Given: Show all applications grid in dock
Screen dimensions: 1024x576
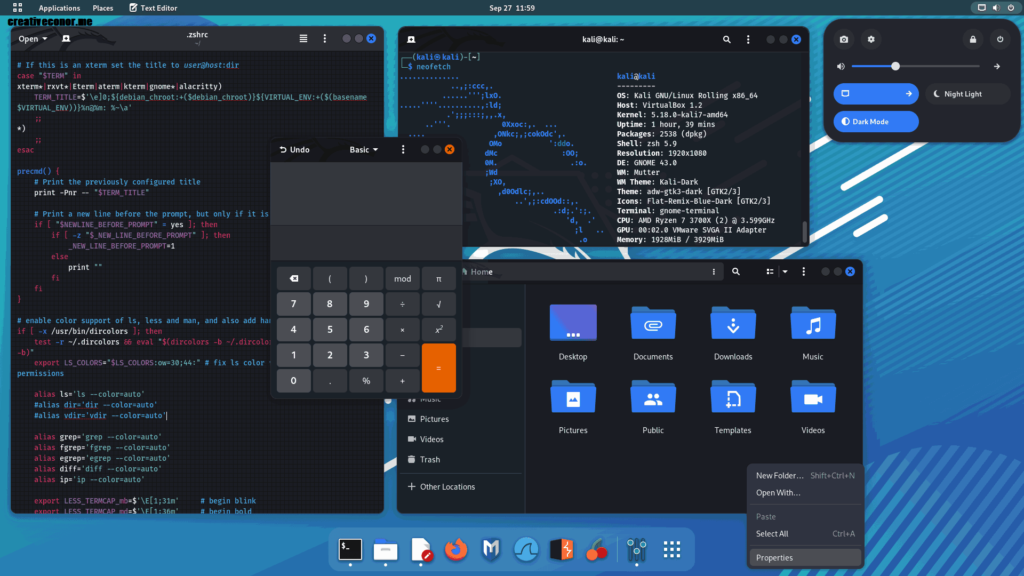Looking at the screenshot, I should pyautogui.click(x=672, y=549).
